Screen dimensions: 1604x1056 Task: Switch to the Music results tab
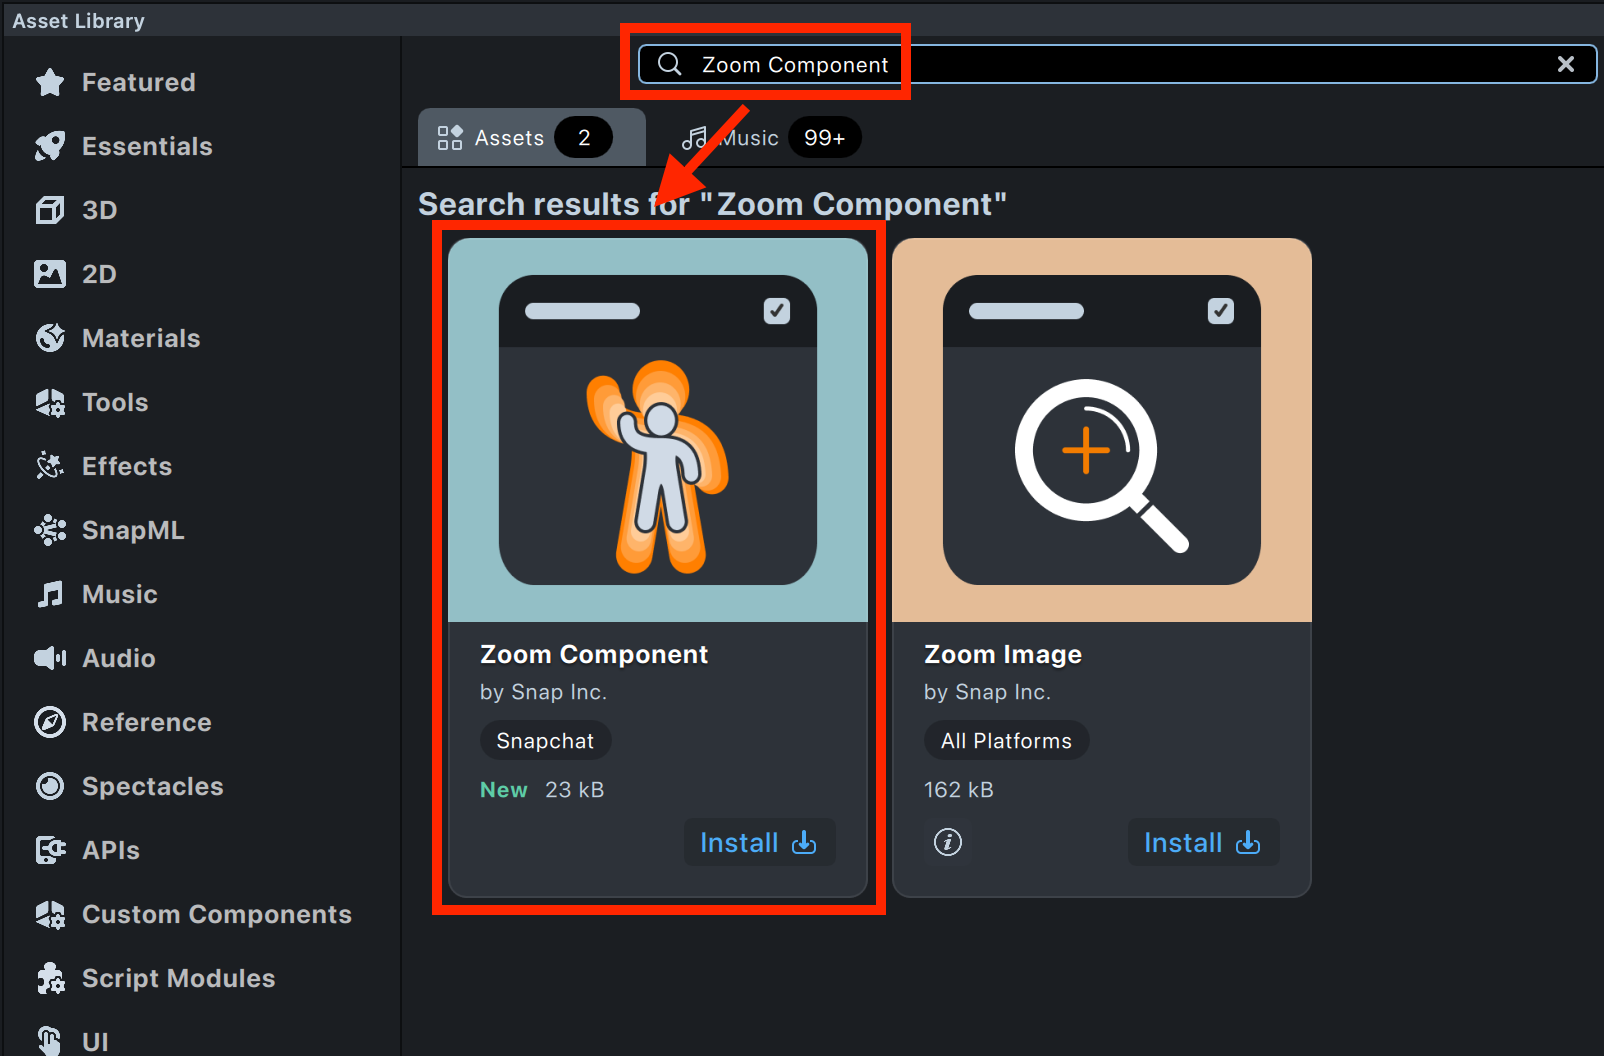[770, 138]
